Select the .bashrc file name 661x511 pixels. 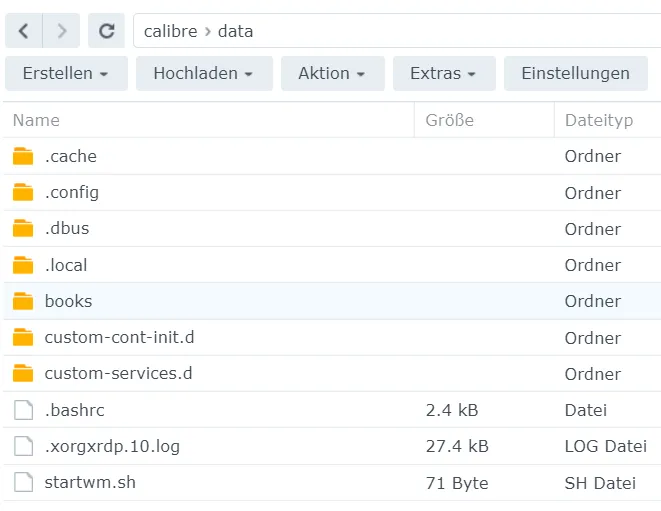click(75, 410)
